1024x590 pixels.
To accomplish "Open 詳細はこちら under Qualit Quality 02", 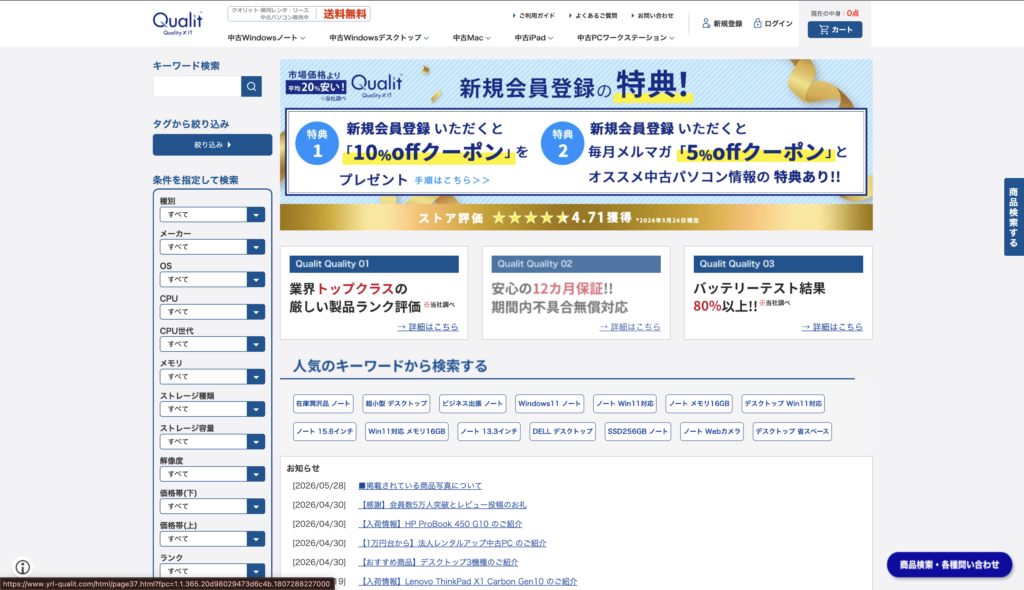I will coord(630,327).
